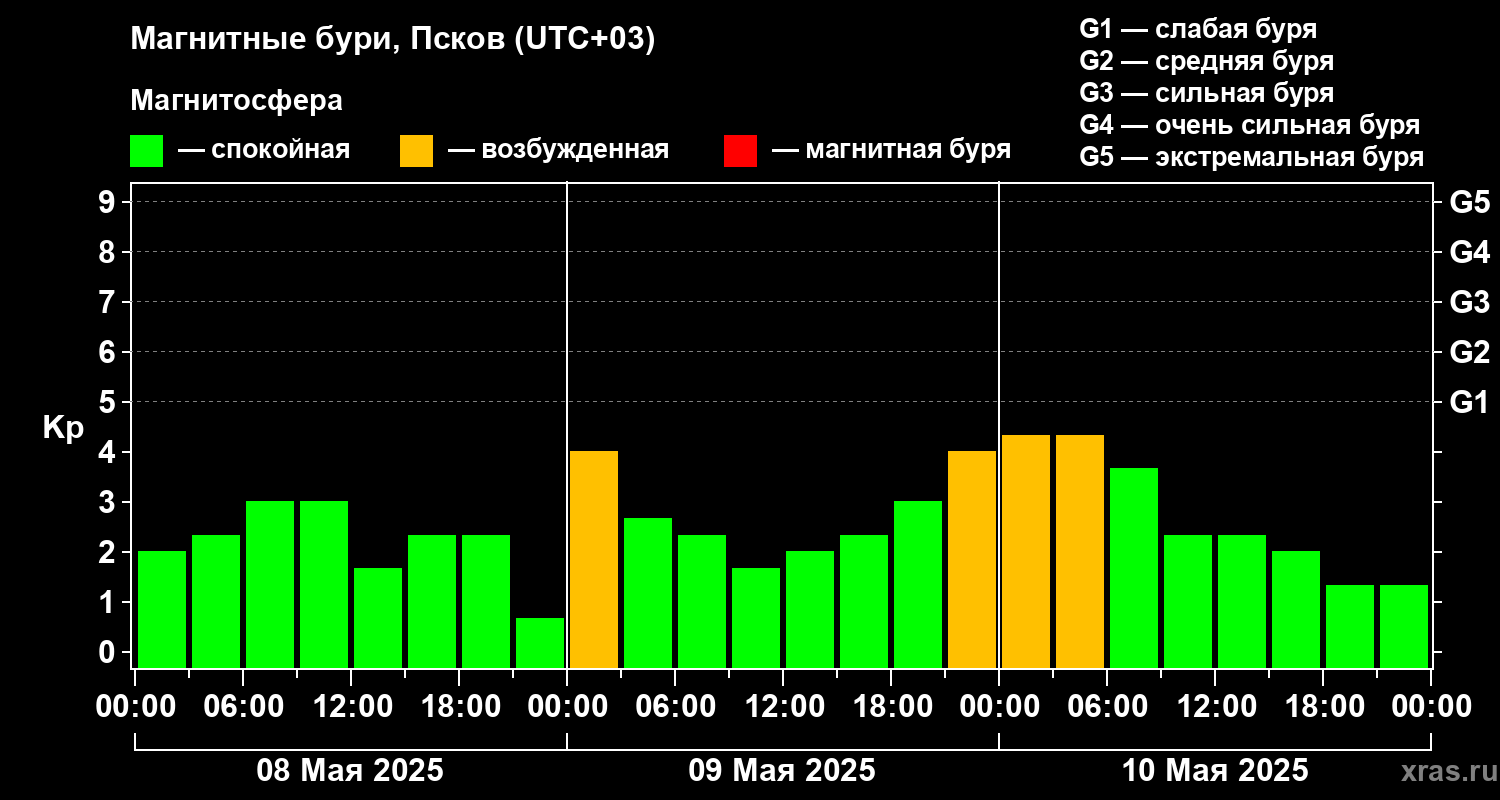The height and width of the screenshot is (800, 1500).
Task: Click the 'G5' label on right axis
Action: 1469,202
